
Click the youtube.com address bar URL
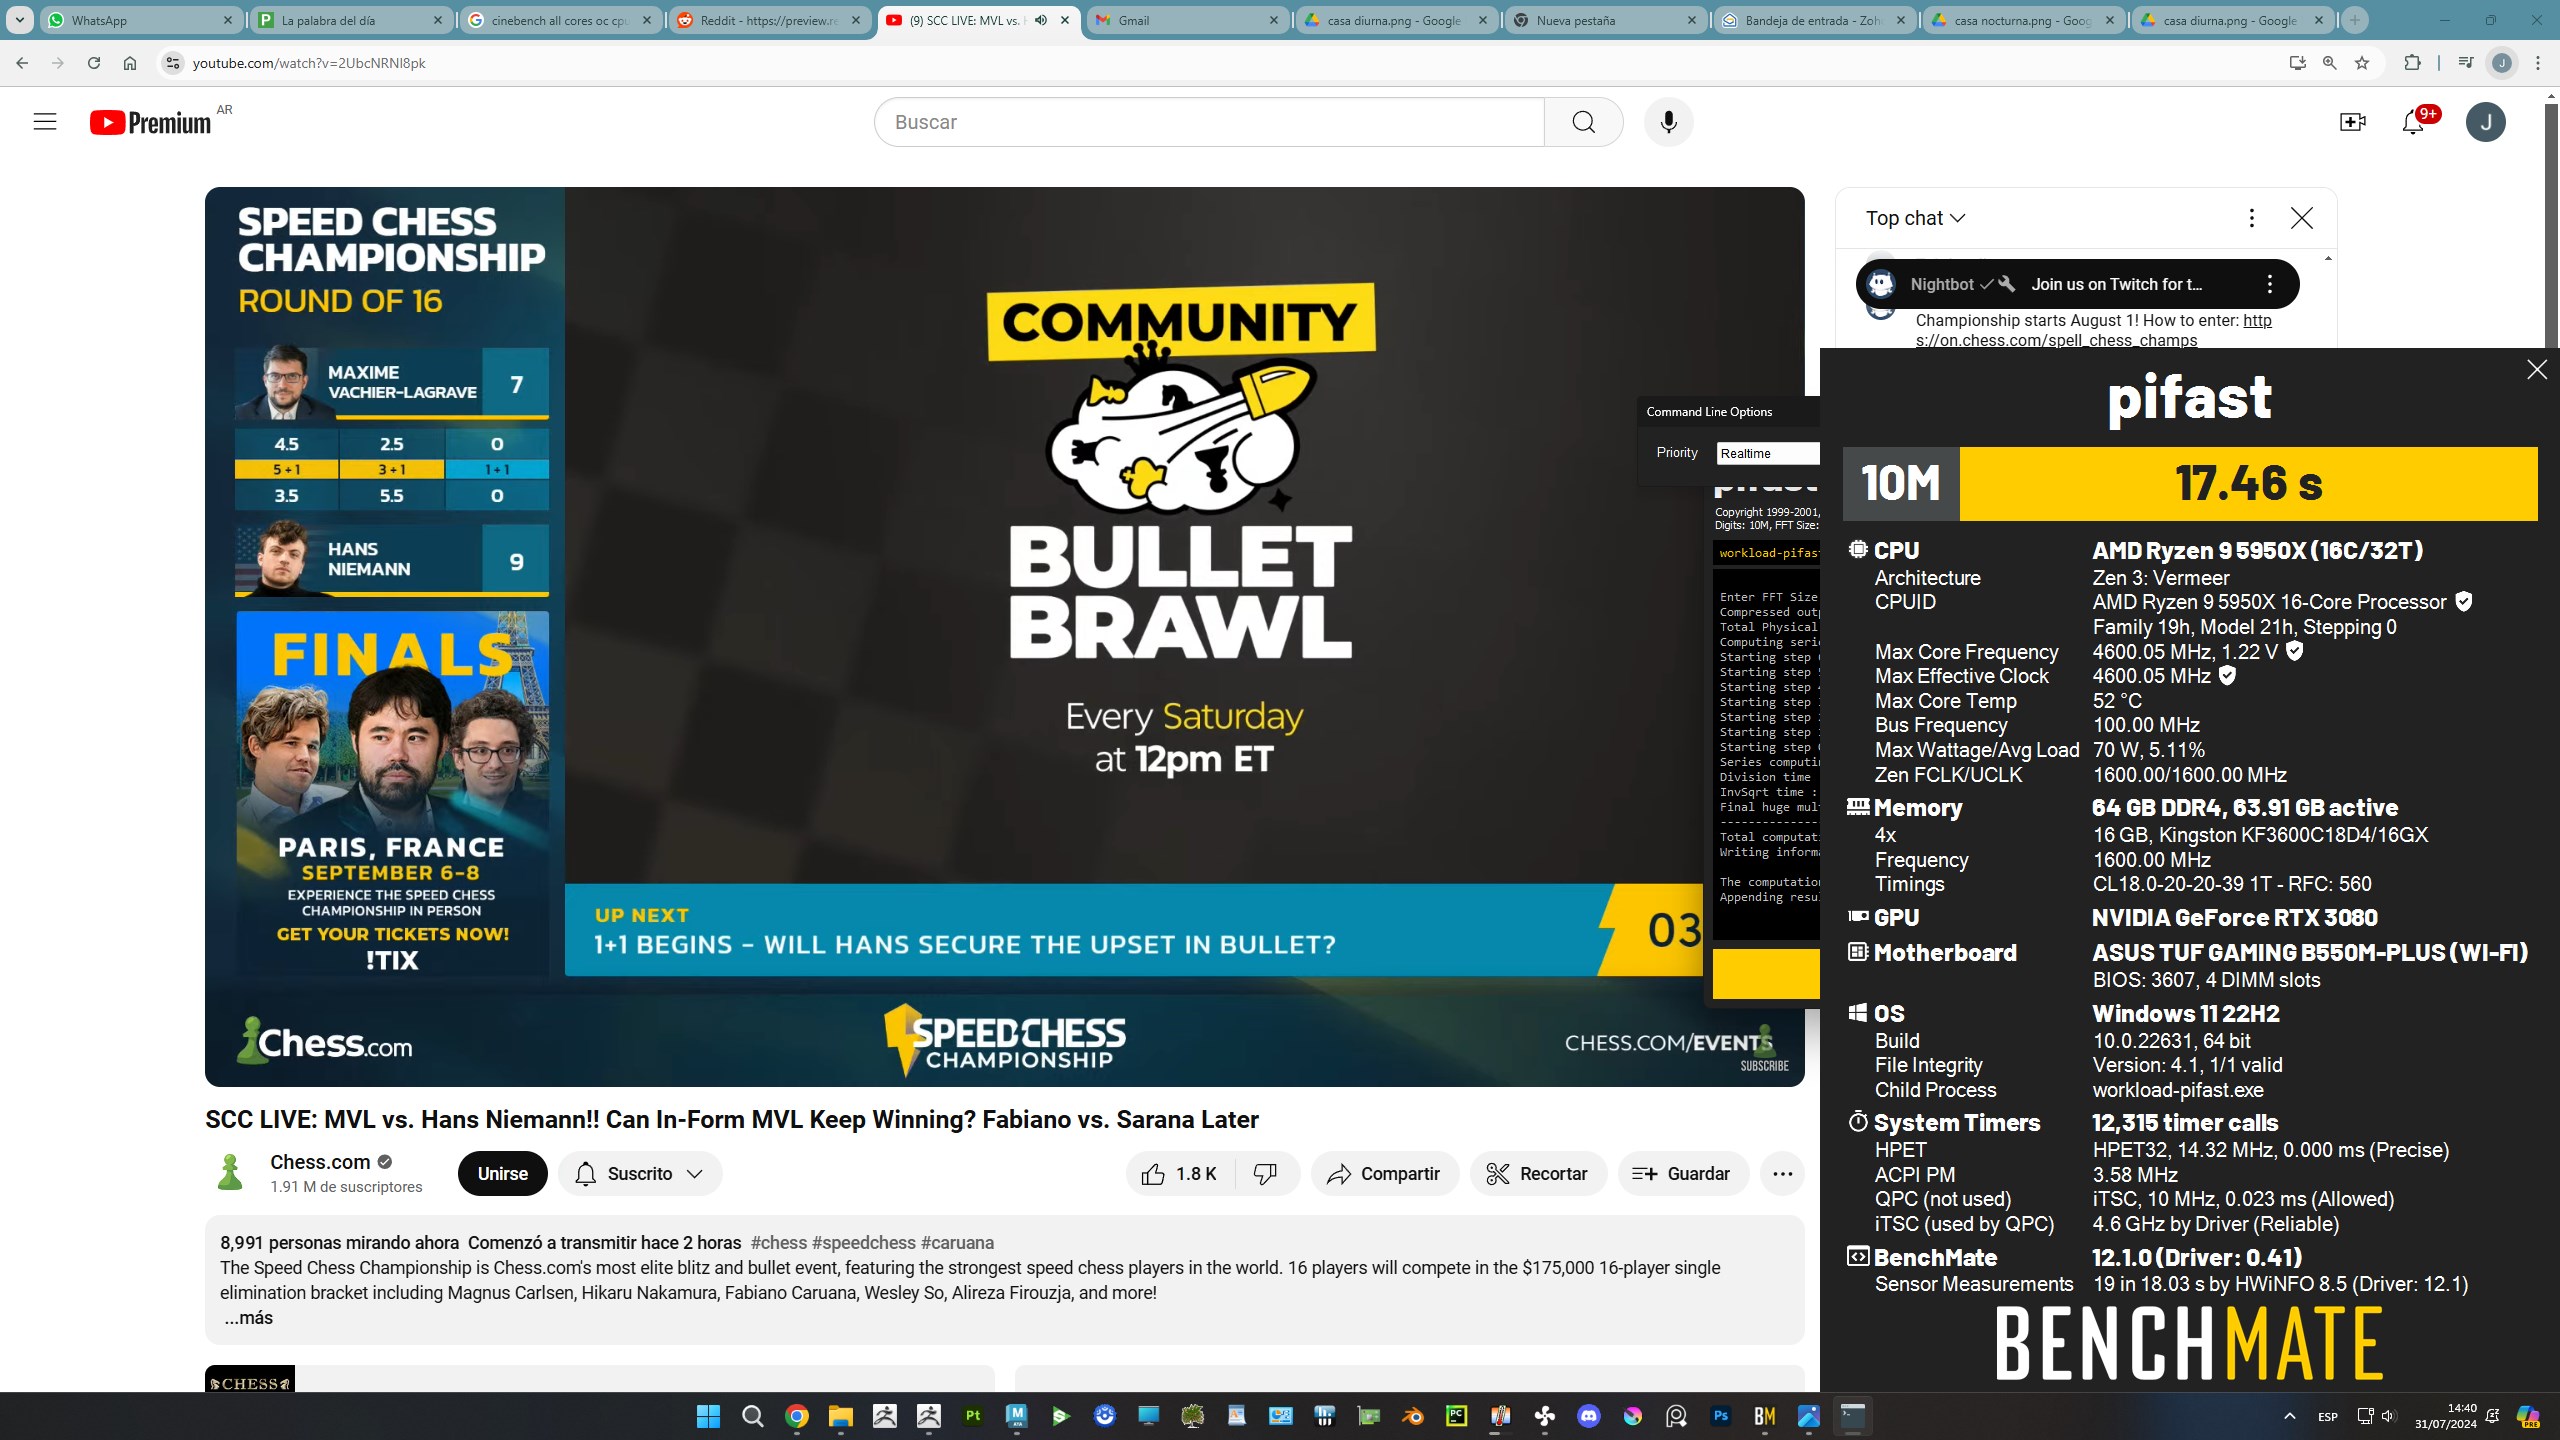(309, 63)
